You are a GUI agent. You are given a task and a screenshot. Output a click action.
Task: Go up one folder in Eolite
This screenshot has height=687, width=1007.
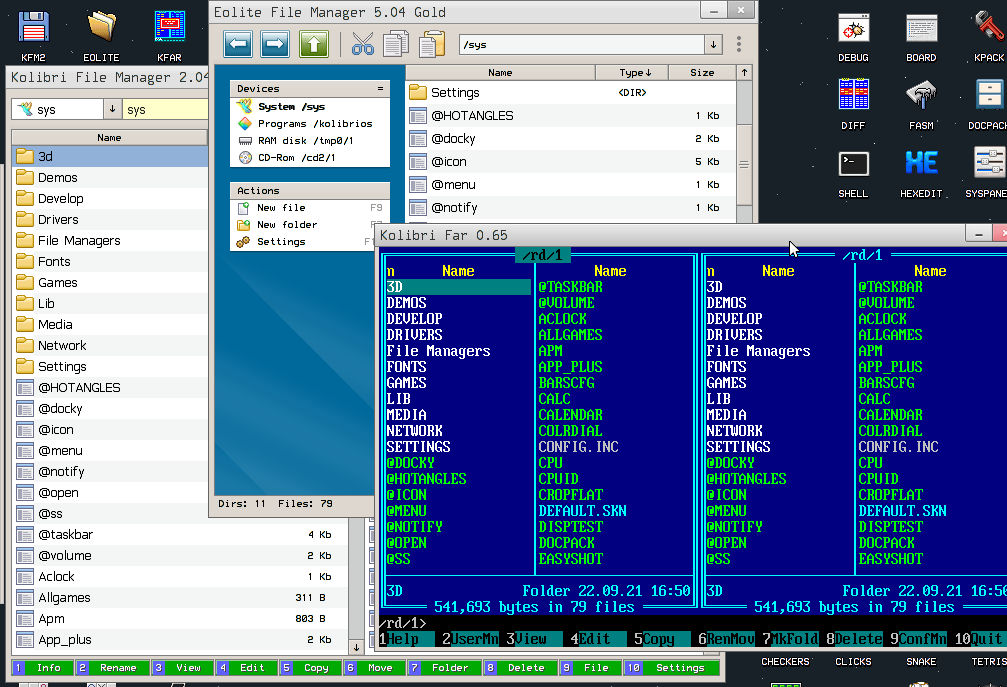pyautogui.click(x=313, y=44)
